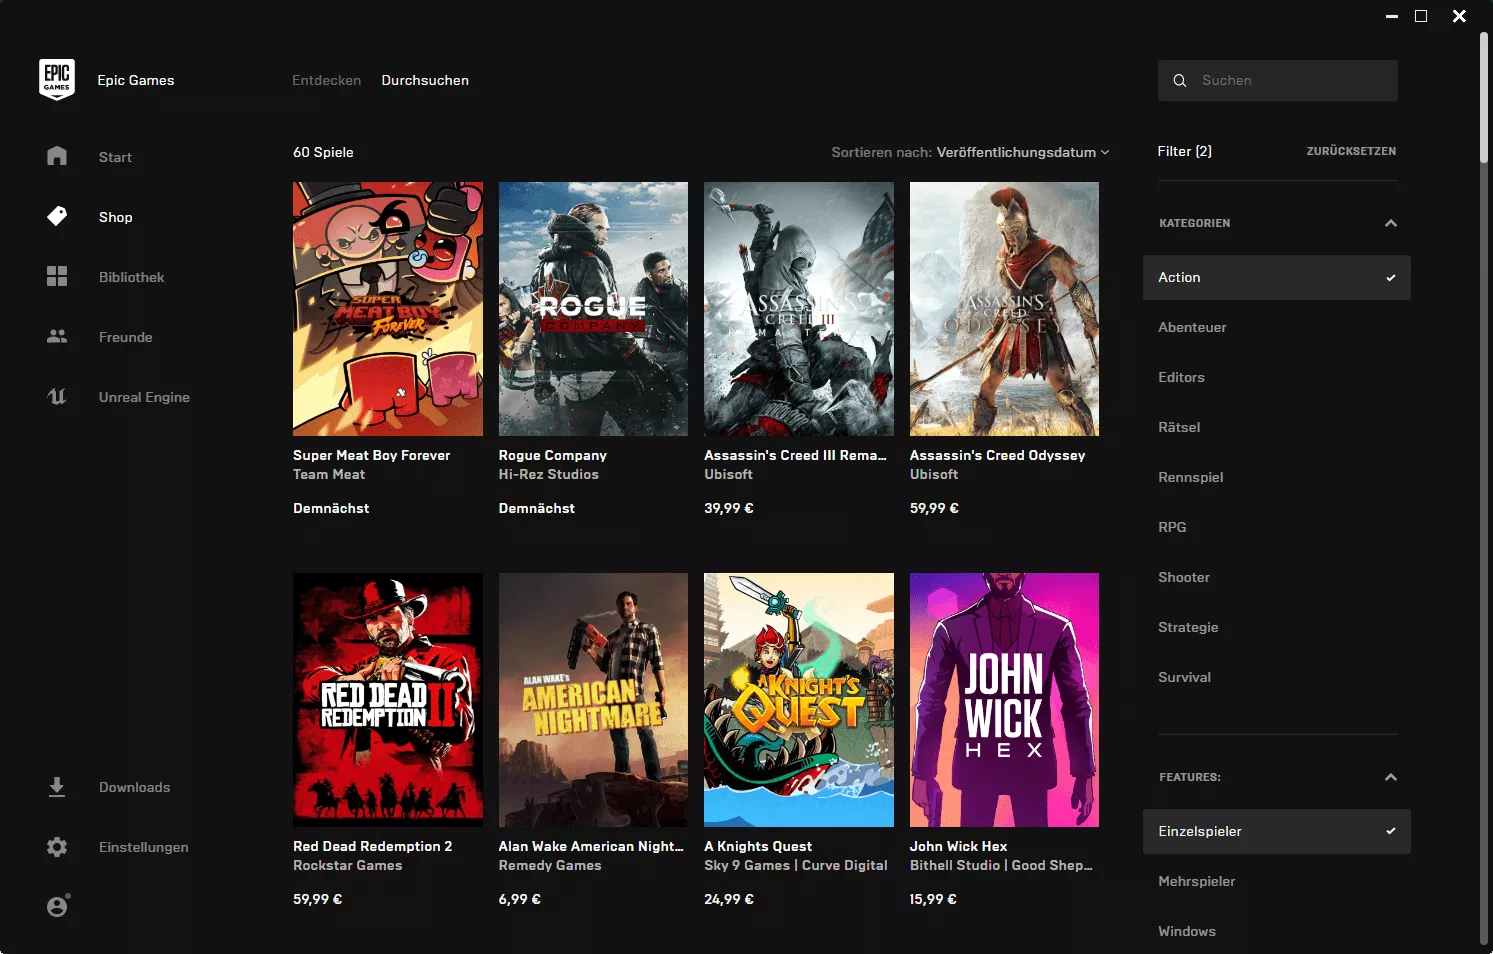Screen dimensions: 1493x954
Task: Open Start via the home icon
Action: point(57,156)
